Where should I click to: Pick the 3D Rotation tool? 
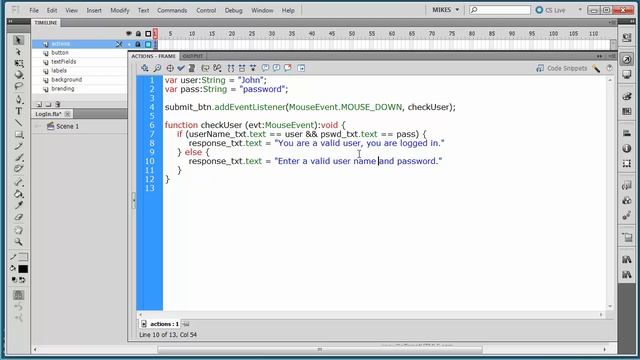18,75
